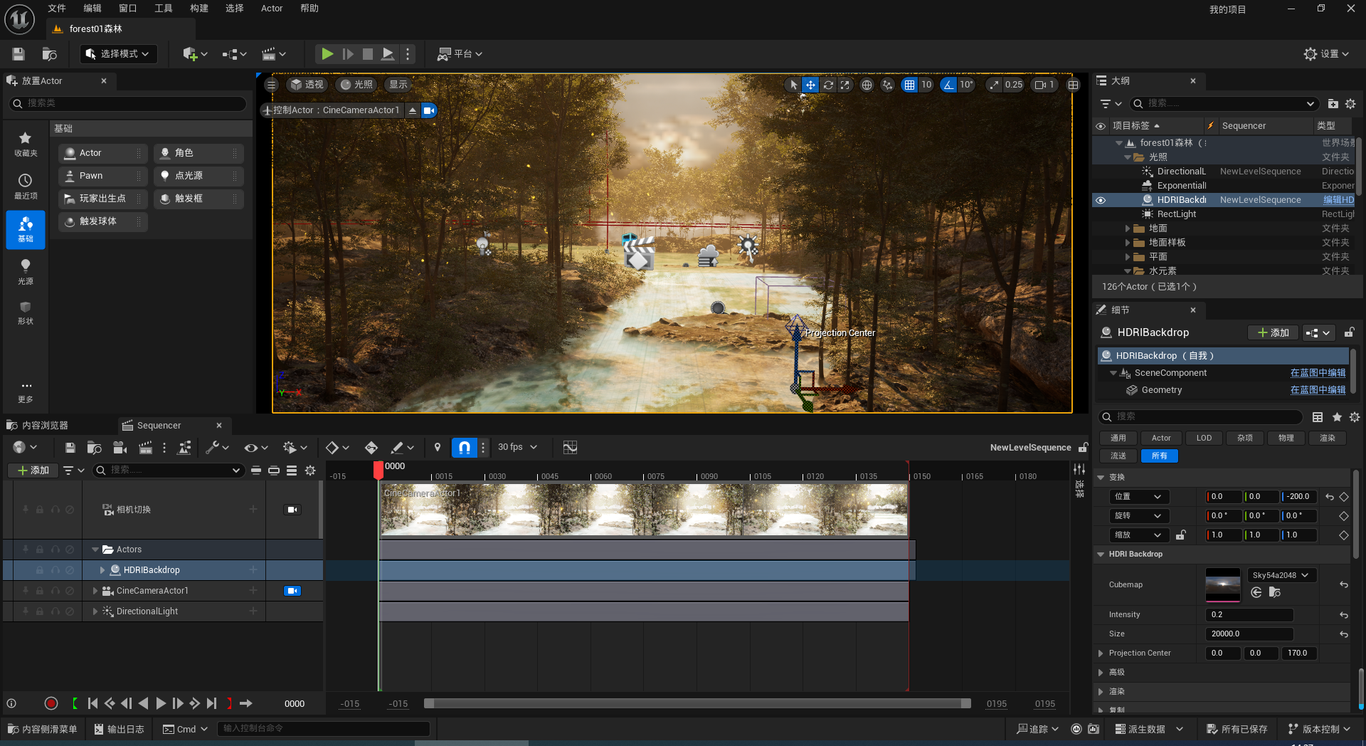Screen dimensions: 1366x746
Task: Activate the viewport rotate tool
Action: [828, 85]
